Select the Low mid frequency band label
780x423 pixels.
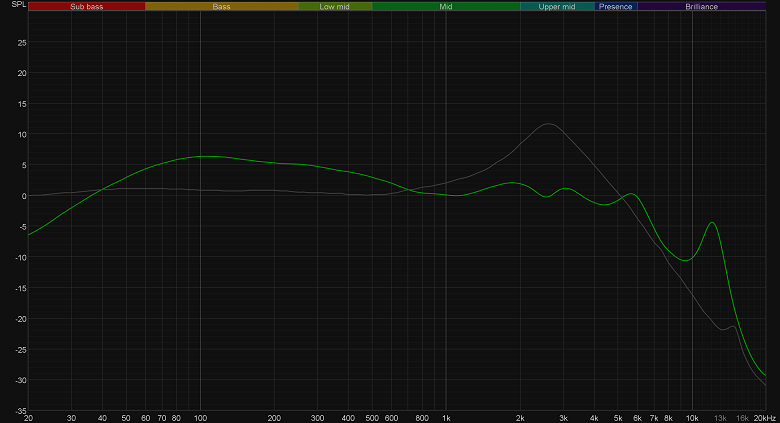pos(335,6)
